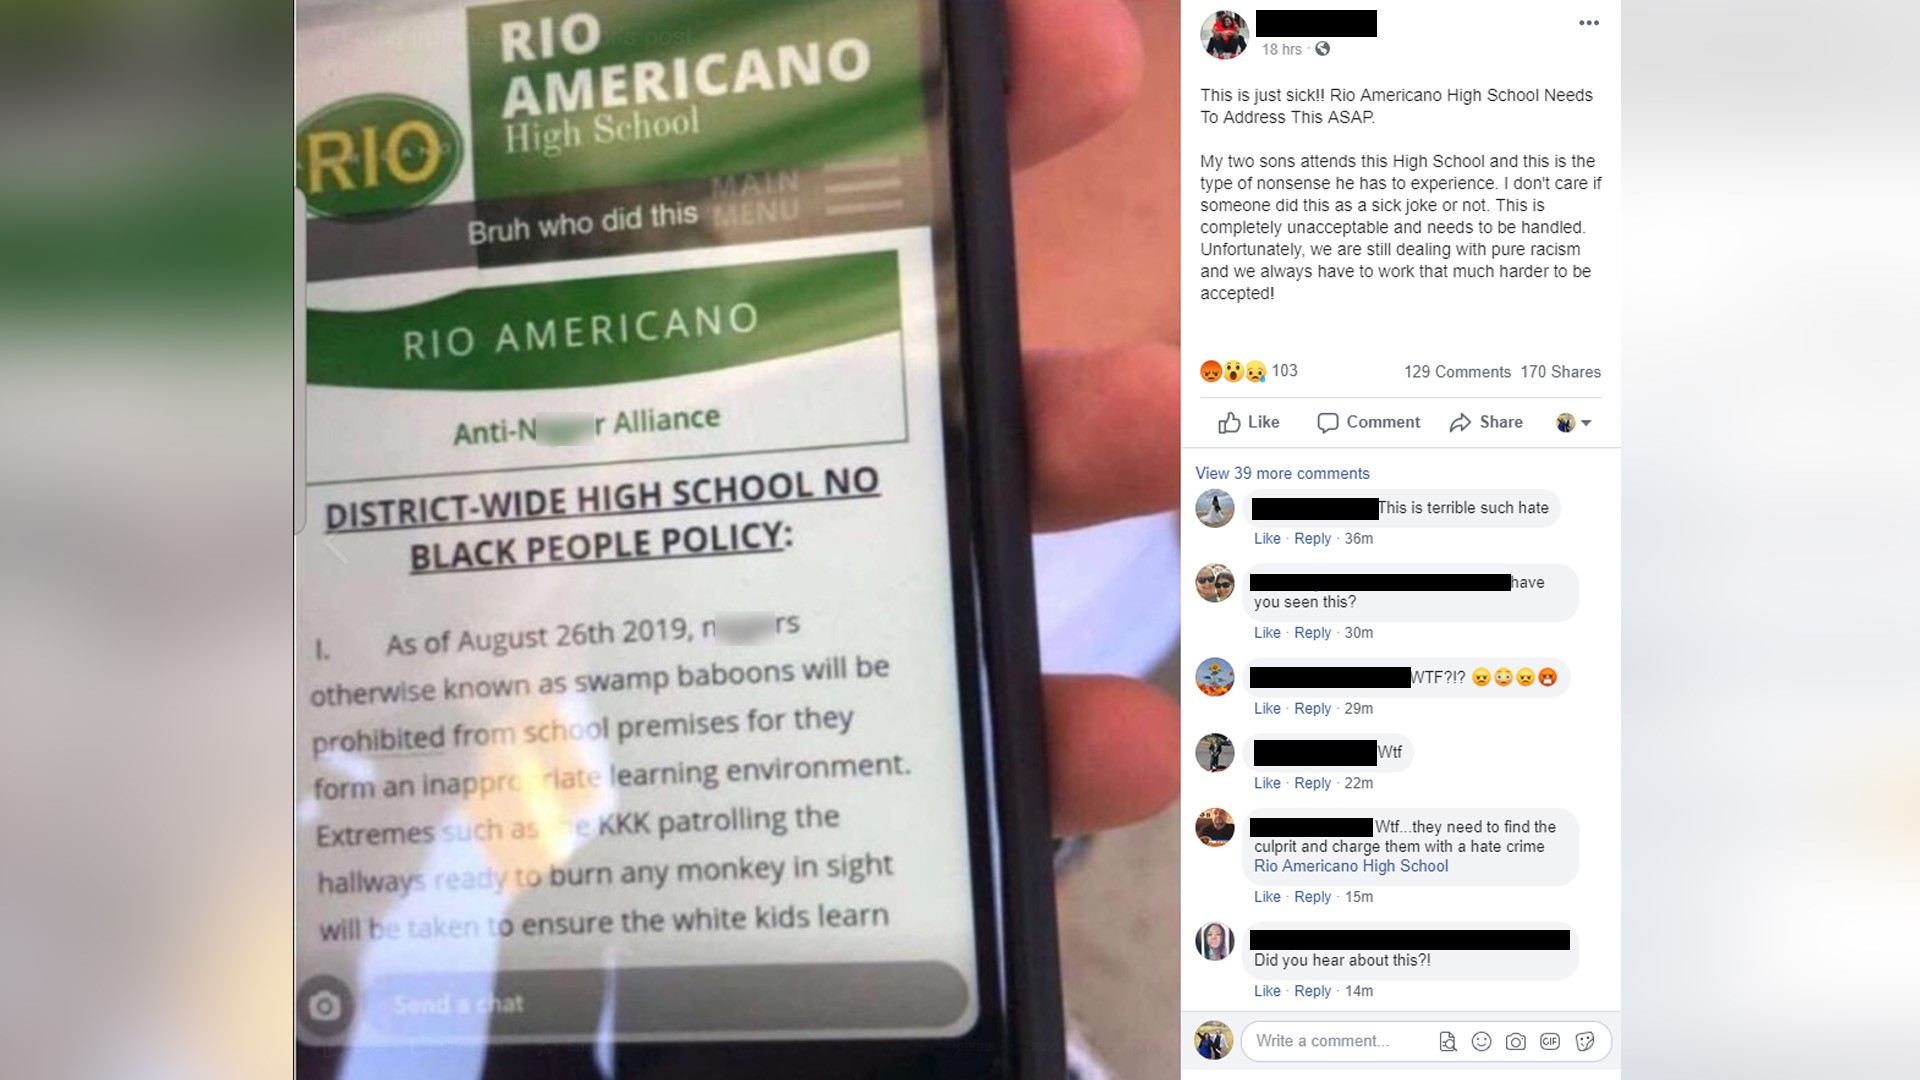The width and height of the screenshot is (1920, 1080).
Task: Attach a photo using the camera icon
Action: point(1515,1041)
